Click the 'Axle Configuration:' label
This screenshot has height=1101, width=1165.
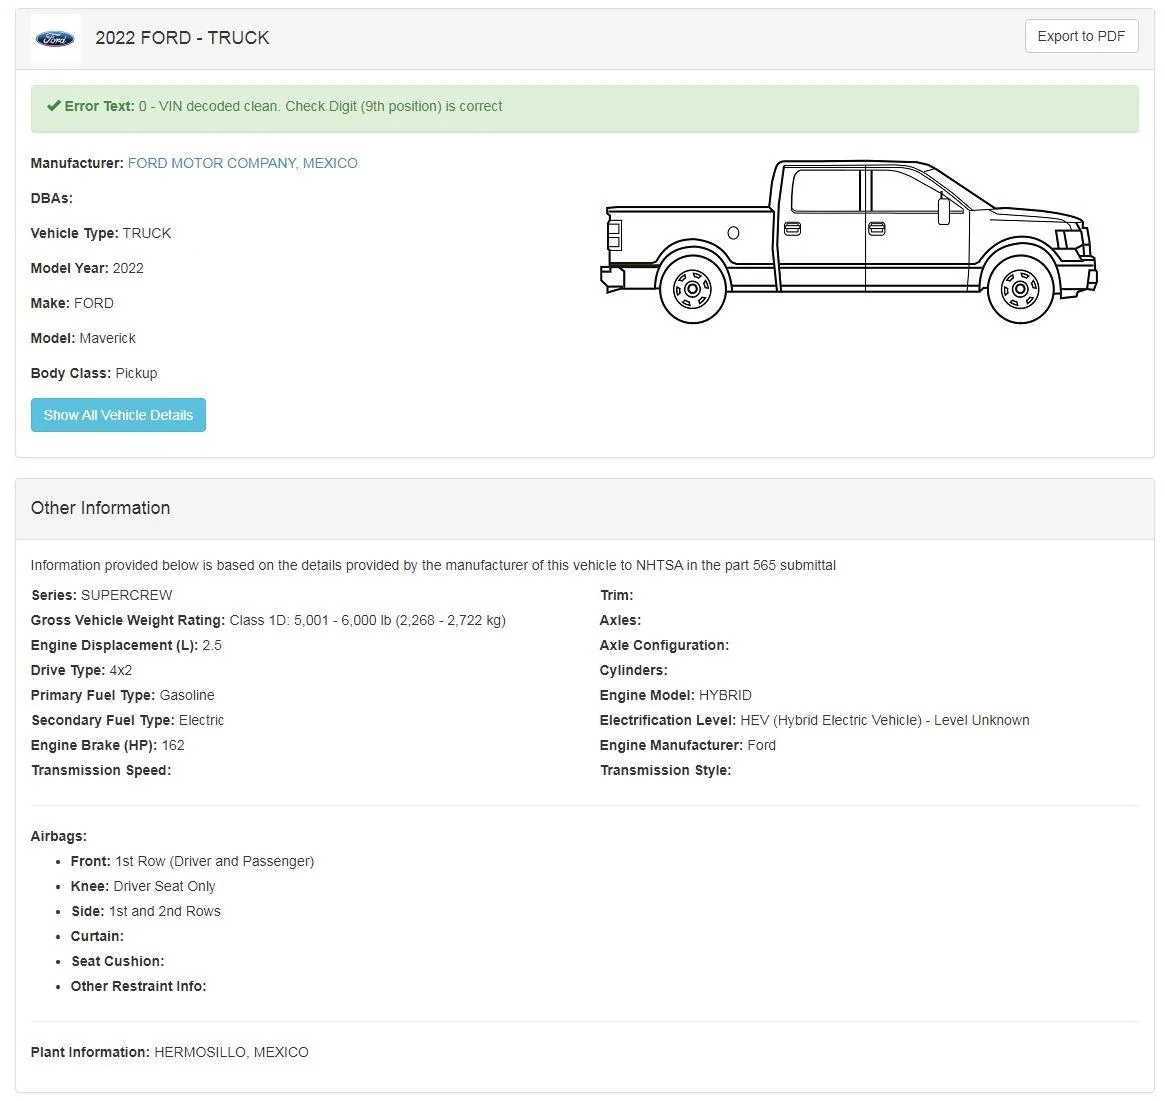tap(664, 646)
